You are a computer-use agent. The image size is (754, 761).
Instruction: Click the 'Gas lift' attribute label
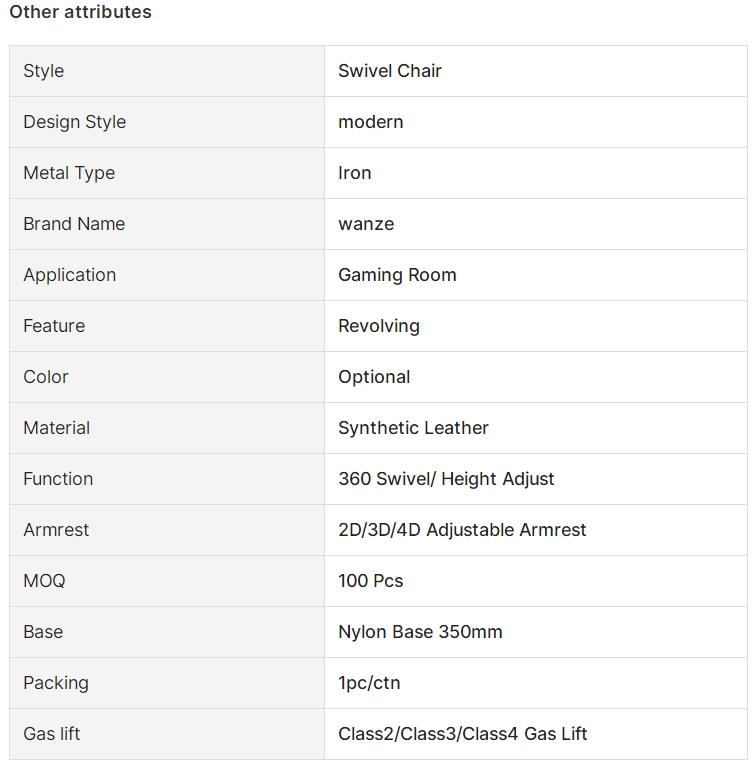pyautogui.click(x=51, y=734)
